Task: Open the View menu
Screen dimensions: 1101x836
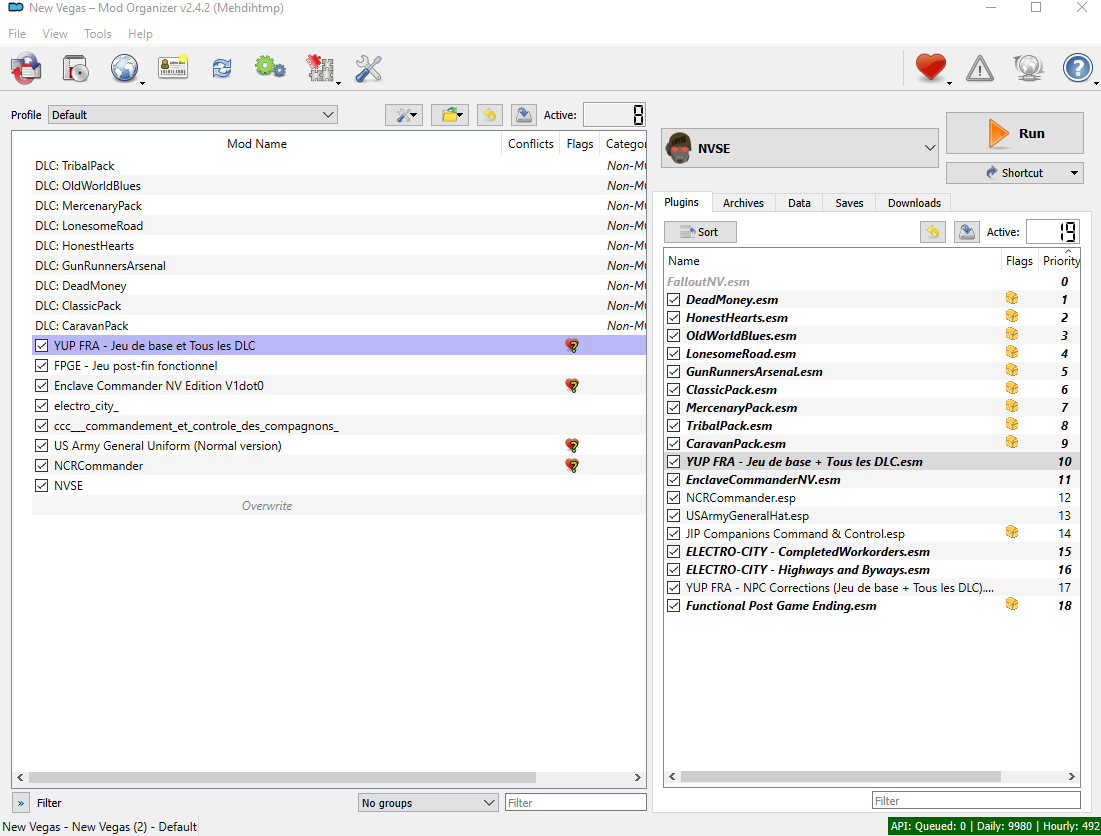Action: (x=55, y=34)
